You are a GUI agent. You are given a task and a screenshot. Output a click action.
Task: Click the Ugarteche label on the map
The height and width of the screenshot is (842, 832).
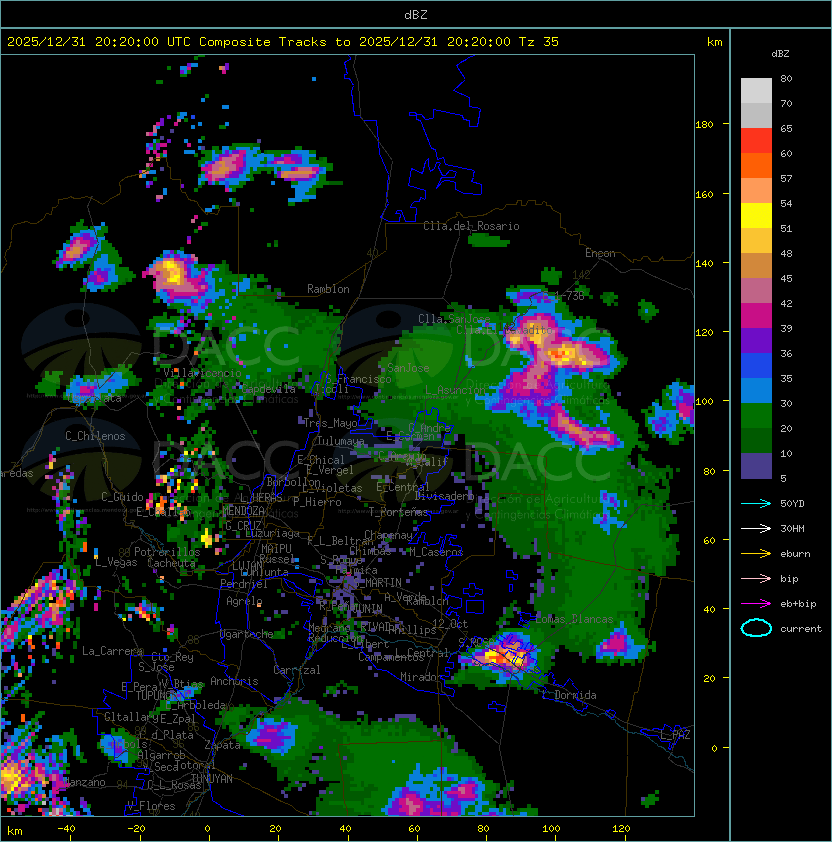coord(246,634)
